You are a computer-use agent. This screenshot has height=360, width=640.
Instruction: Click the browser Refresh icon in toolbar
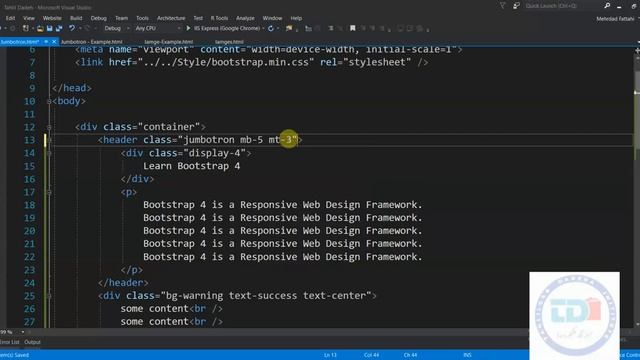(271, 29)
